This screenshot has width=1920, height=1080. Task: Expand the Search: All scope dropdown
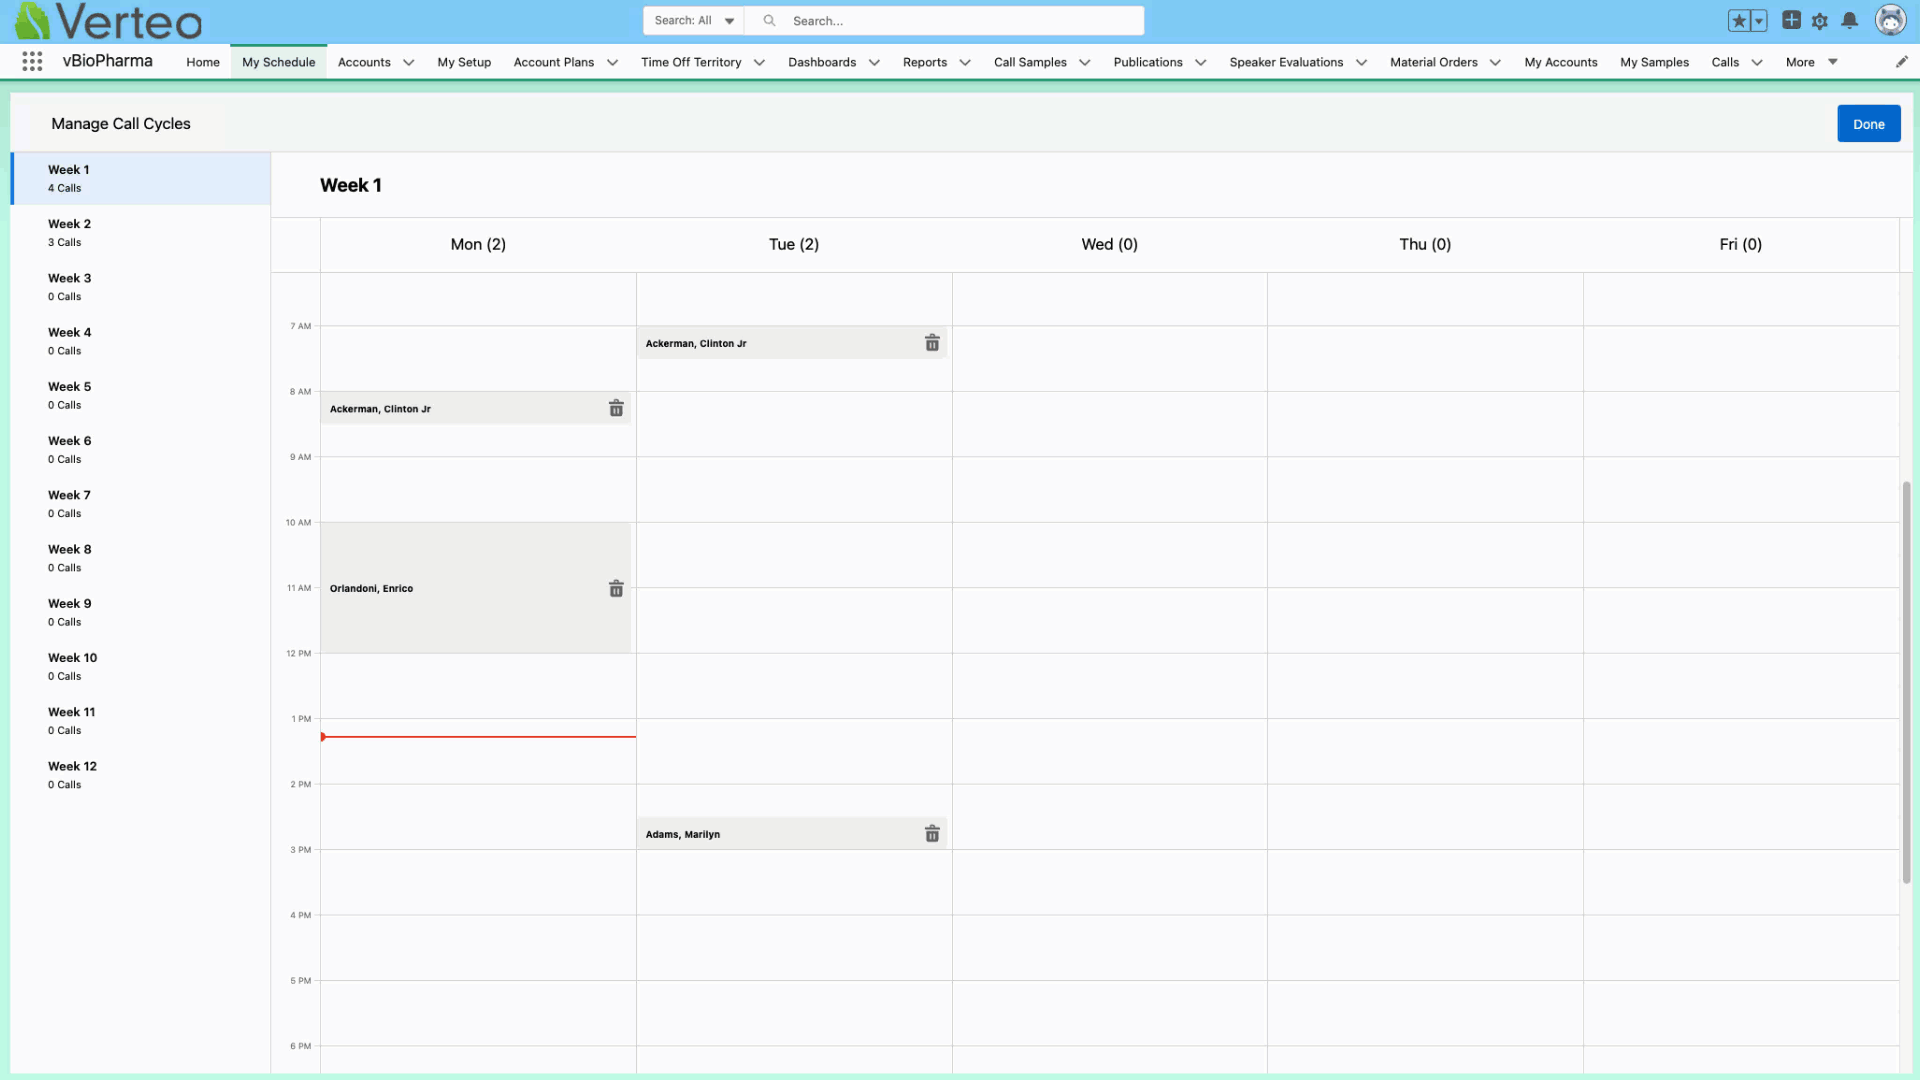coord(694,21)
